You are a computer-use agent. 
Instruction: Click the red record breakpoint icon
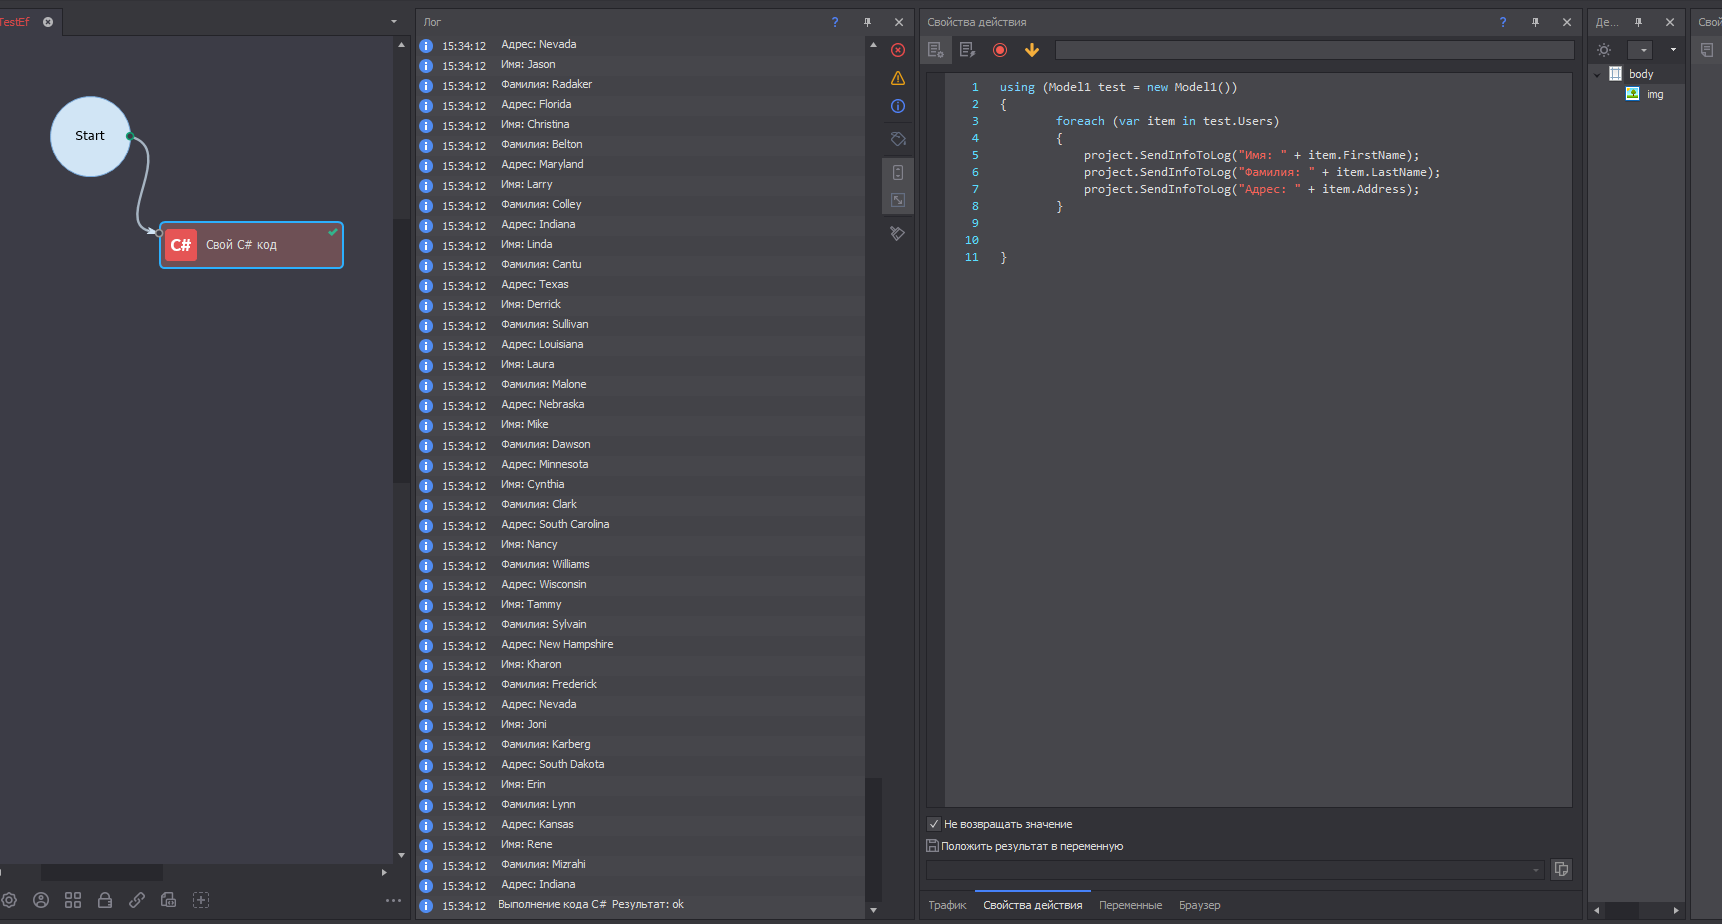click(1000, 50)
